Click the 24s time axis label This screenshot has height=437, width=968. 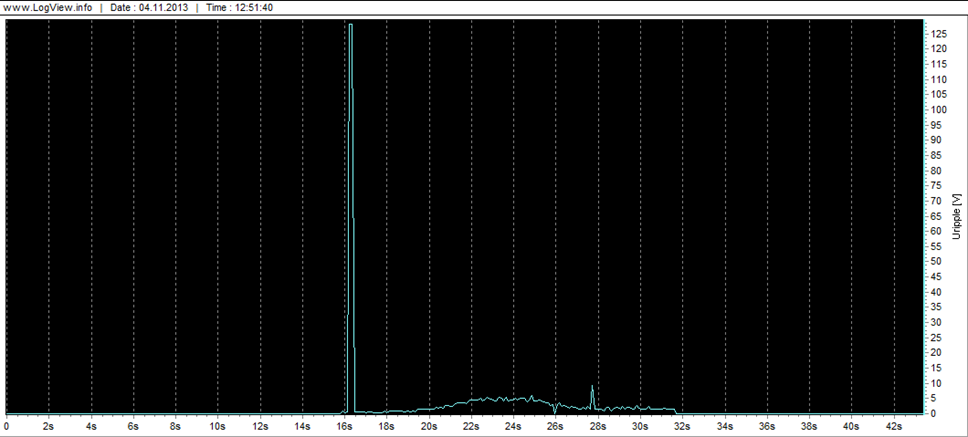pos(514,426)
